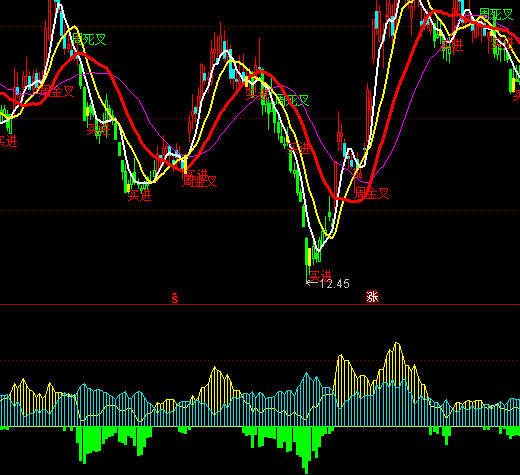520x475 pixels.
Task: Click 买进 label under top-left 周死叉 decline
Action: point(98,129)
